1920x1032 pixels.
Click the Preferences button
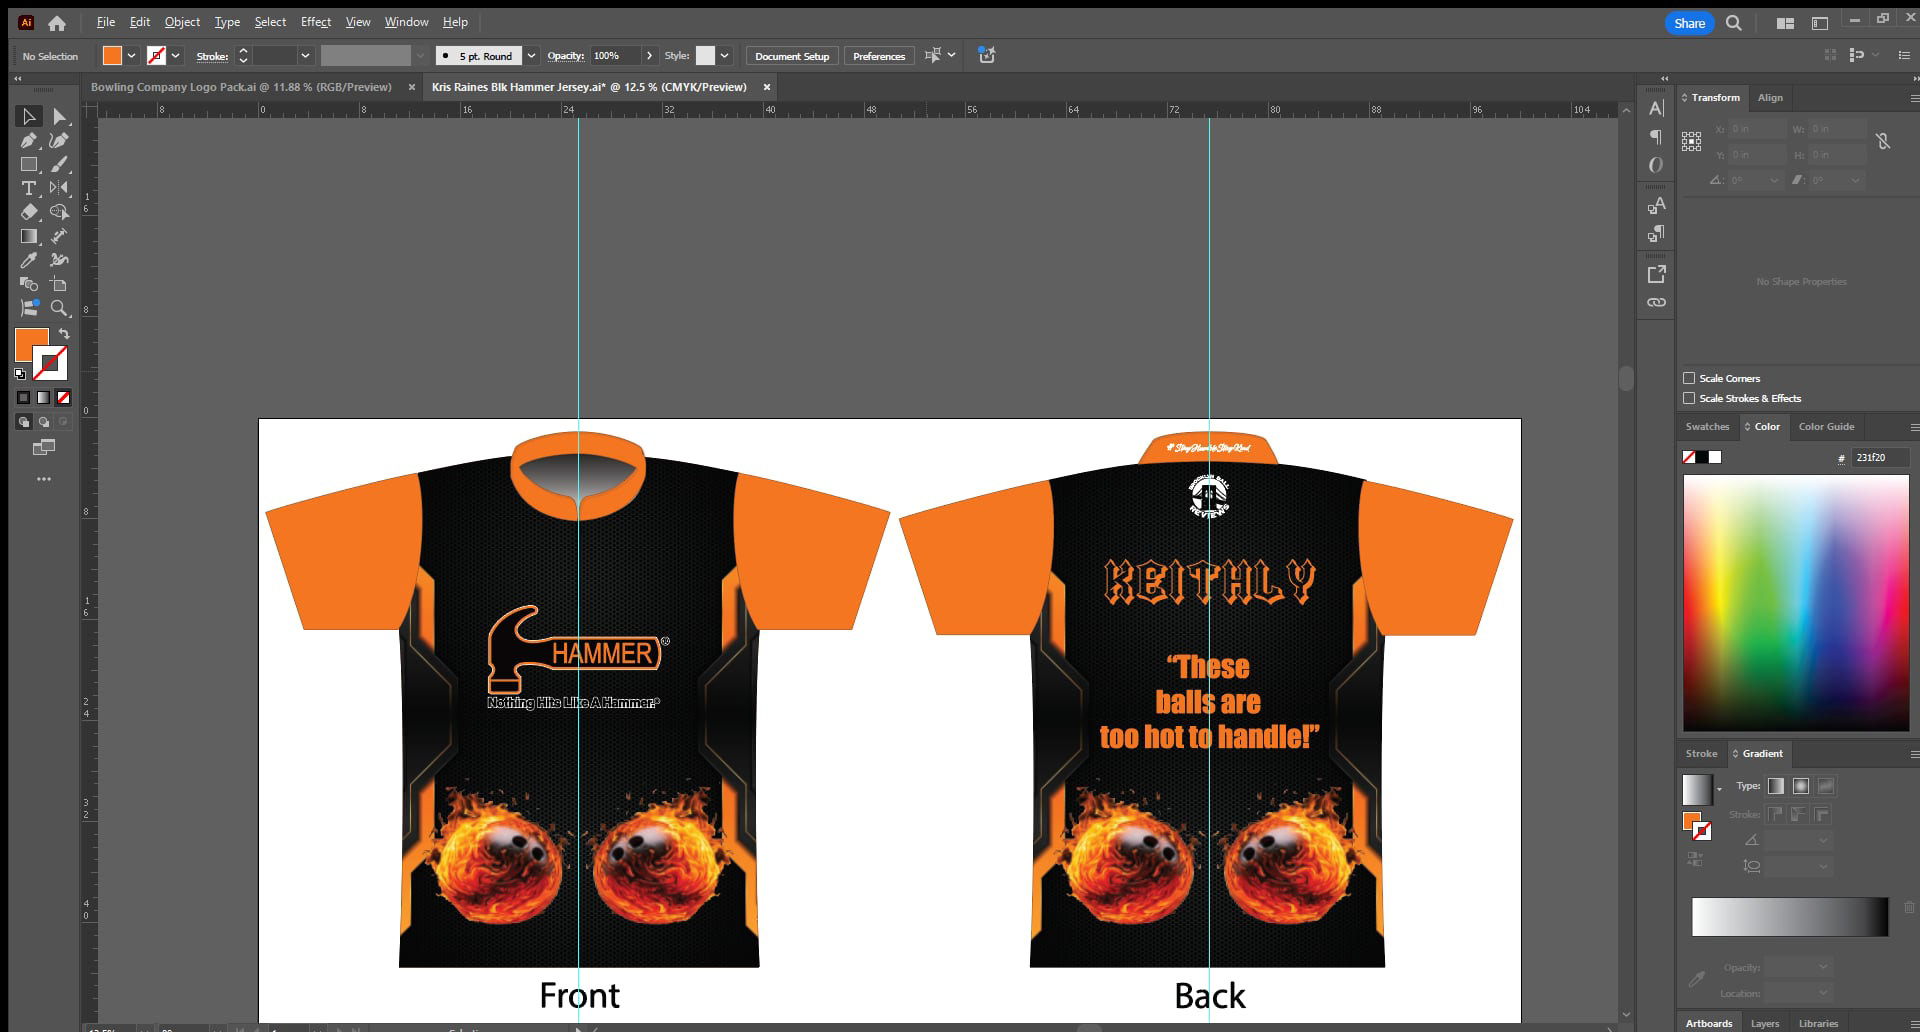879,56
